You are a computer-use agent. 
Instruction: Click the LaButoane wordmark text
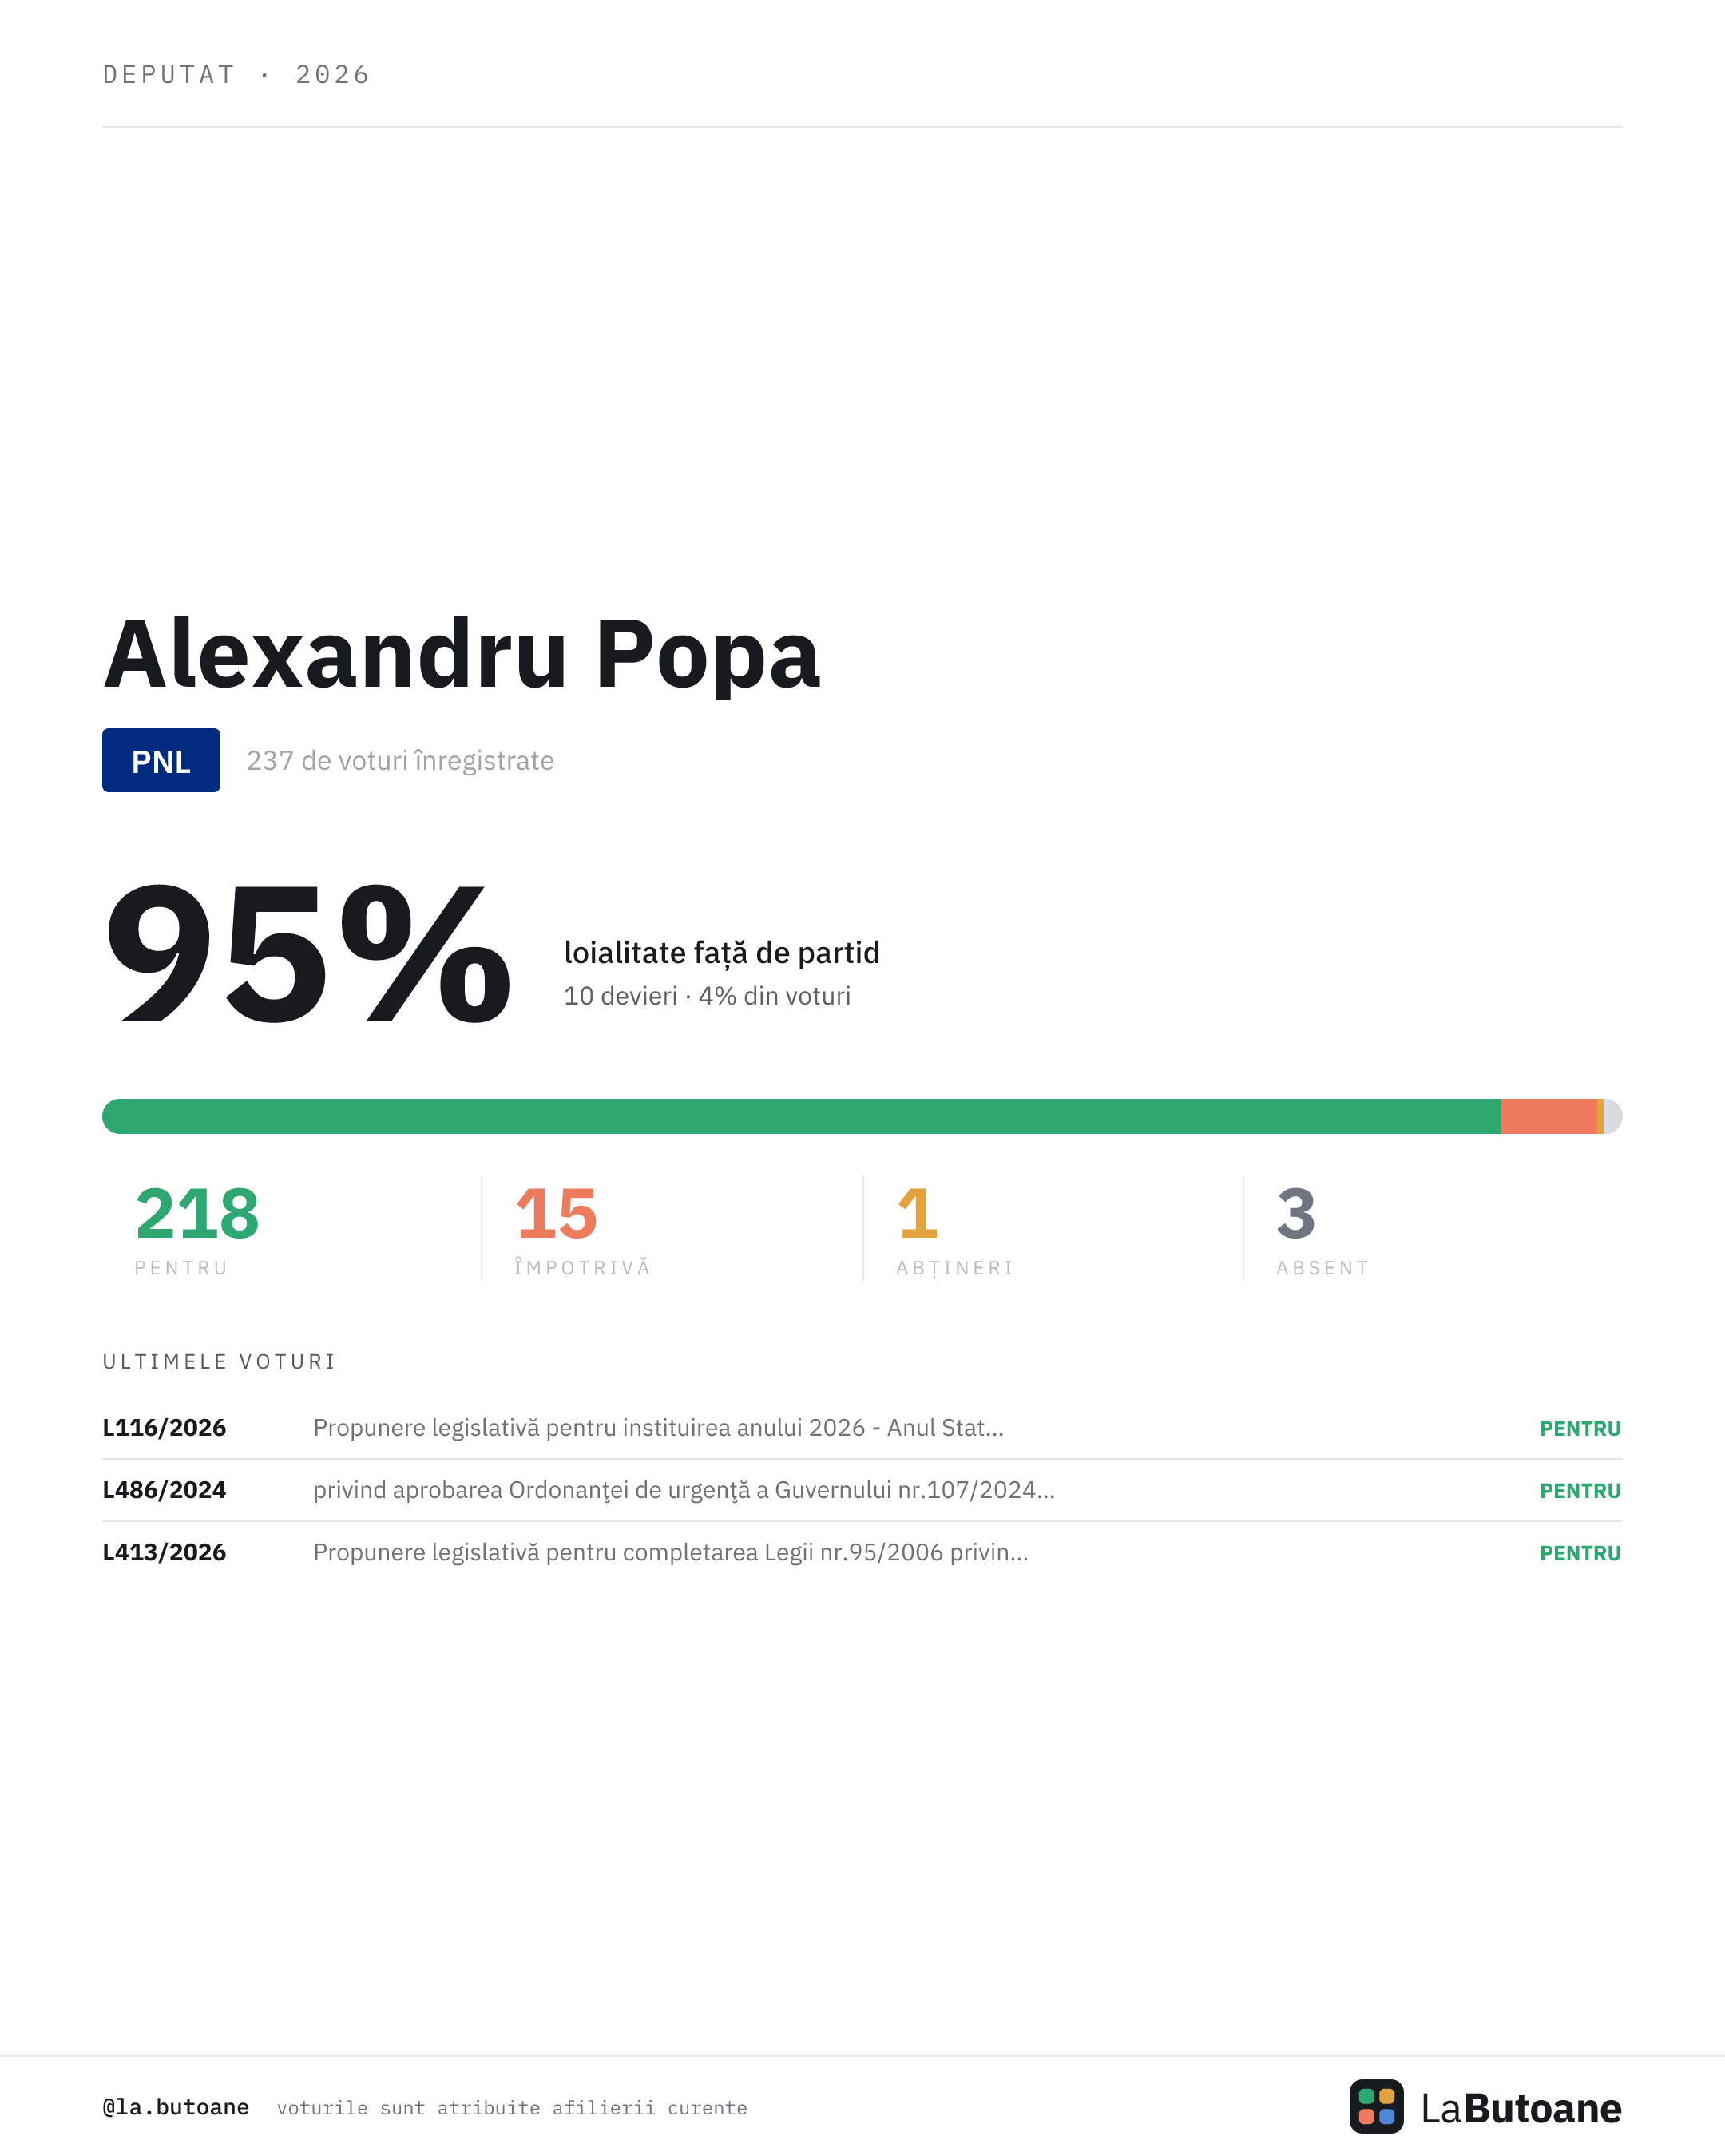(1521, 2108)
